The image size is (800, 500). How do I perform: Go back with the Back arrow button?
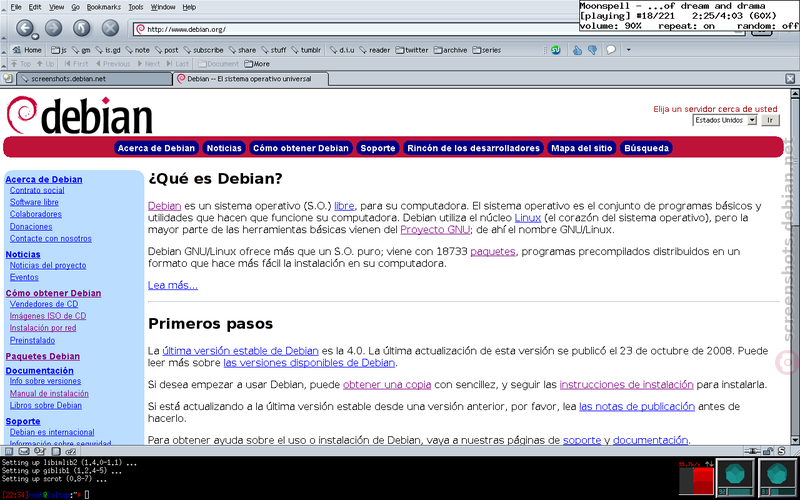[x=24, y=28]
